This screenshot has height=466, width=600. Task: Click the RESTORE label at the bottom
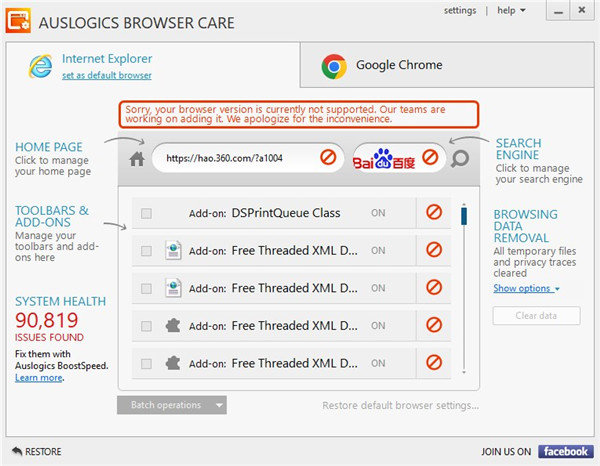[43, 451]
